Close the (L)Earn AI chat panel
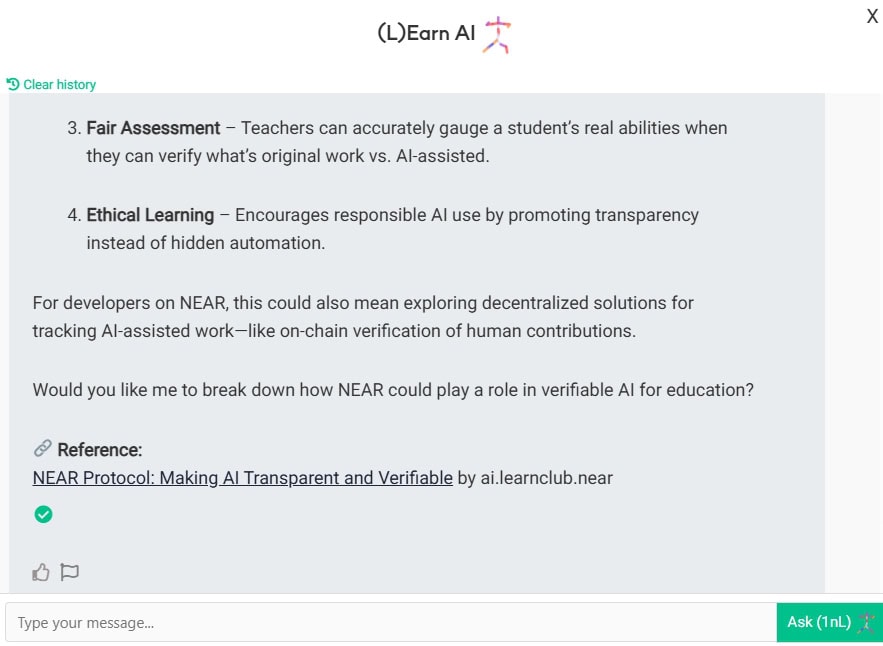 (872, 16)
